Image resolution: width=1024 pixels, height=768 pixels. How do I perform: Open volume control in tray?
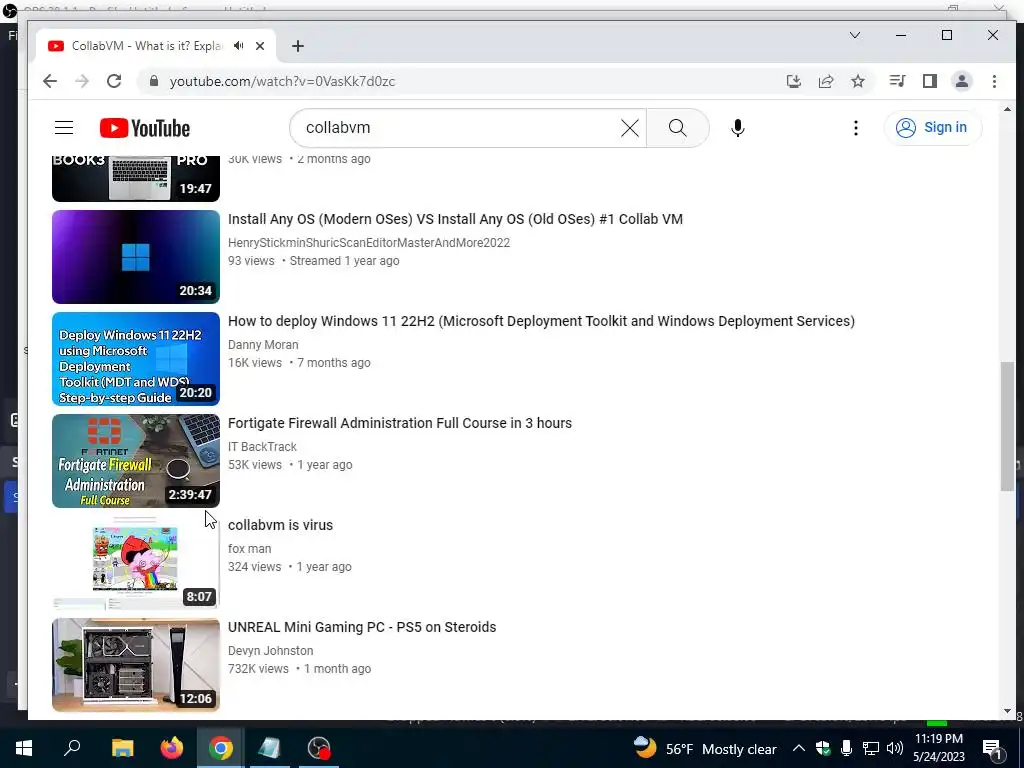(895, 748)
